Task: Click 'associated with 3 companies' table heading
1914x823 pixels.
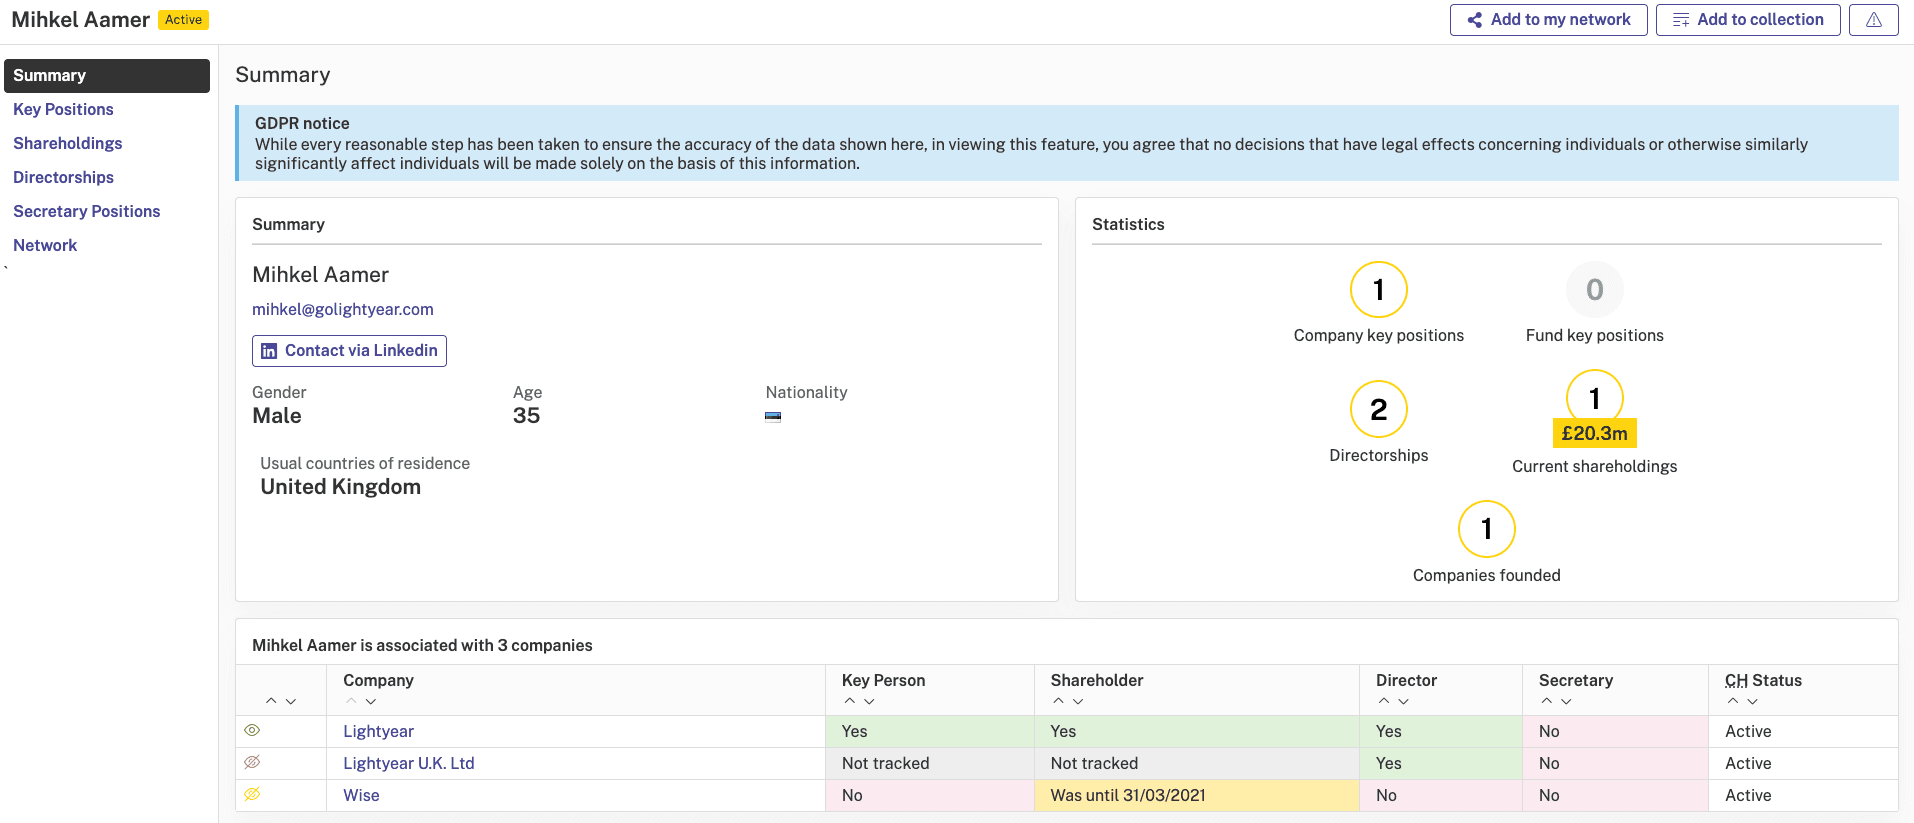Action: [422, 646]
